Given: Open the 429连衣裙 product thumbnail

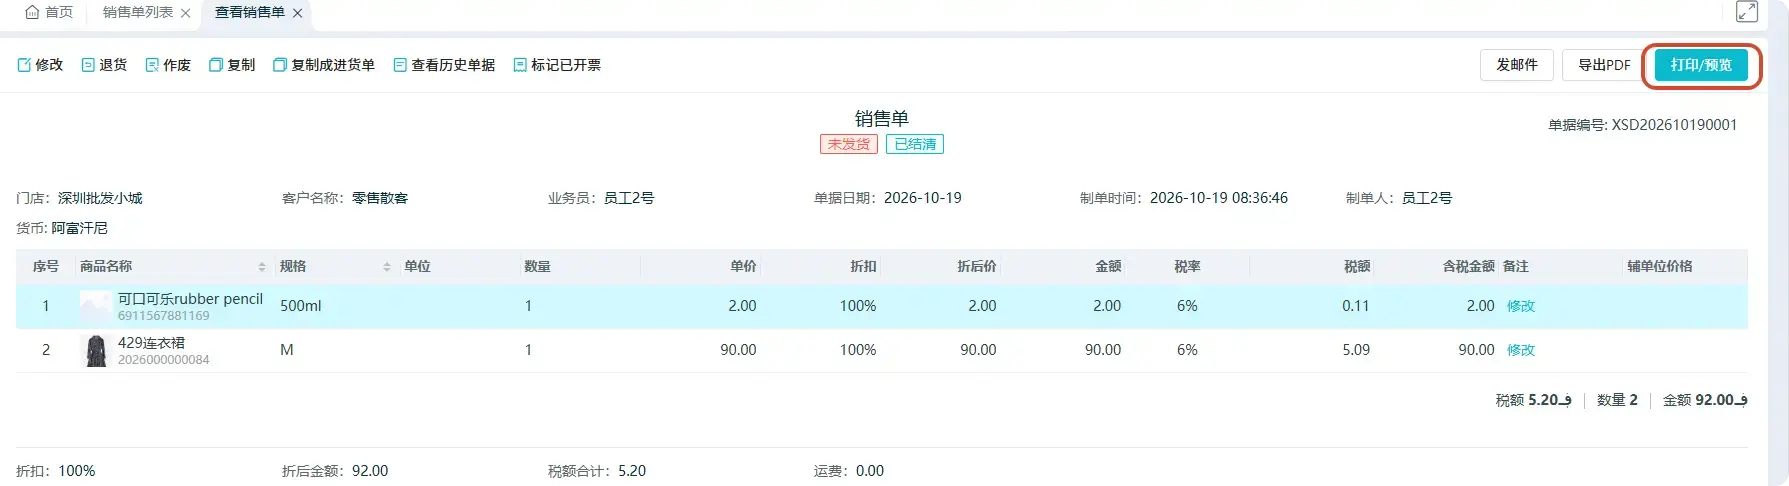Looking at the screenshot, I should (95, 351).
